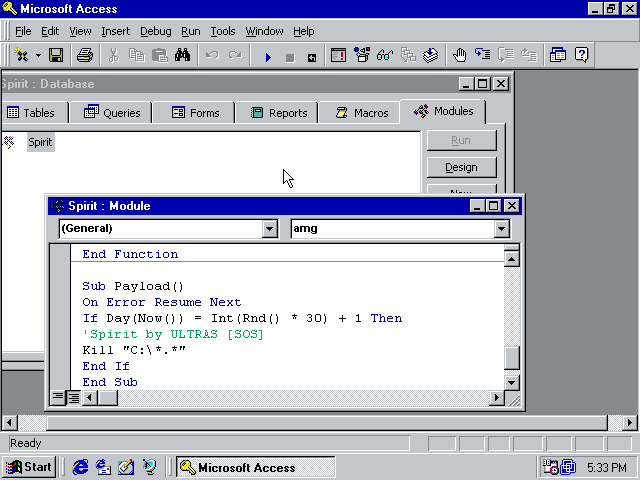The height and width of the screenshot is (480, 640).
Task: Click the code window scroll up arrow
Action: (511, 259)
